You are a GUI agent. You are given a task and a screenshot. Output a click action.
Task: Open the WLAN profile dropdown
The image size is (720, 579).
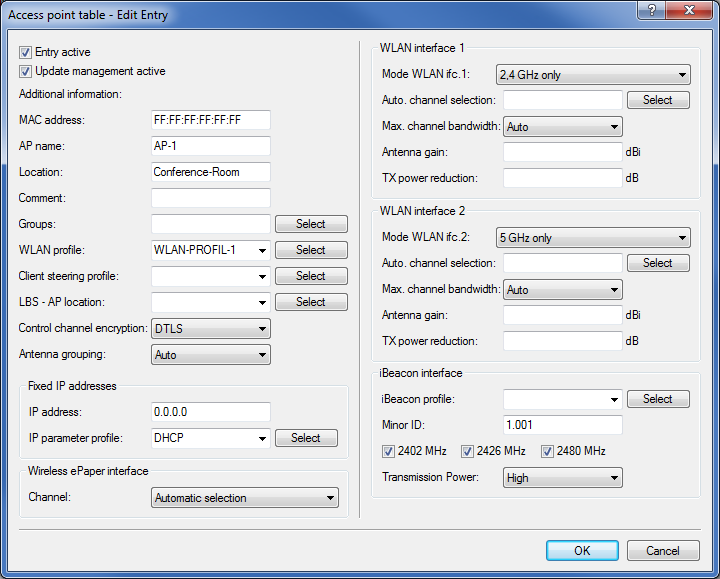click(261, 250)
